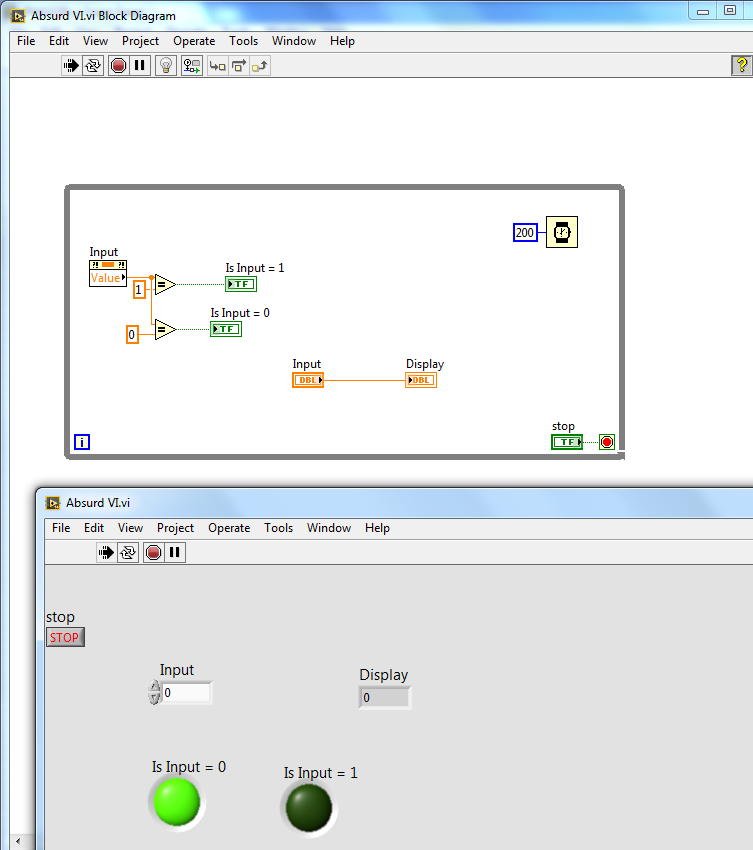Click the red STOP button
Image resolution: width=753 pixels, height=850 pixels.
(65, 638)
